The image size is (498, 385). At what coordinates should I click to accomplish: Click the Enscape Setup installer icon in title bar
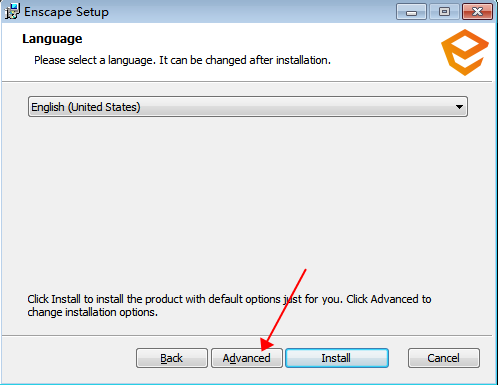coord(12,11)
